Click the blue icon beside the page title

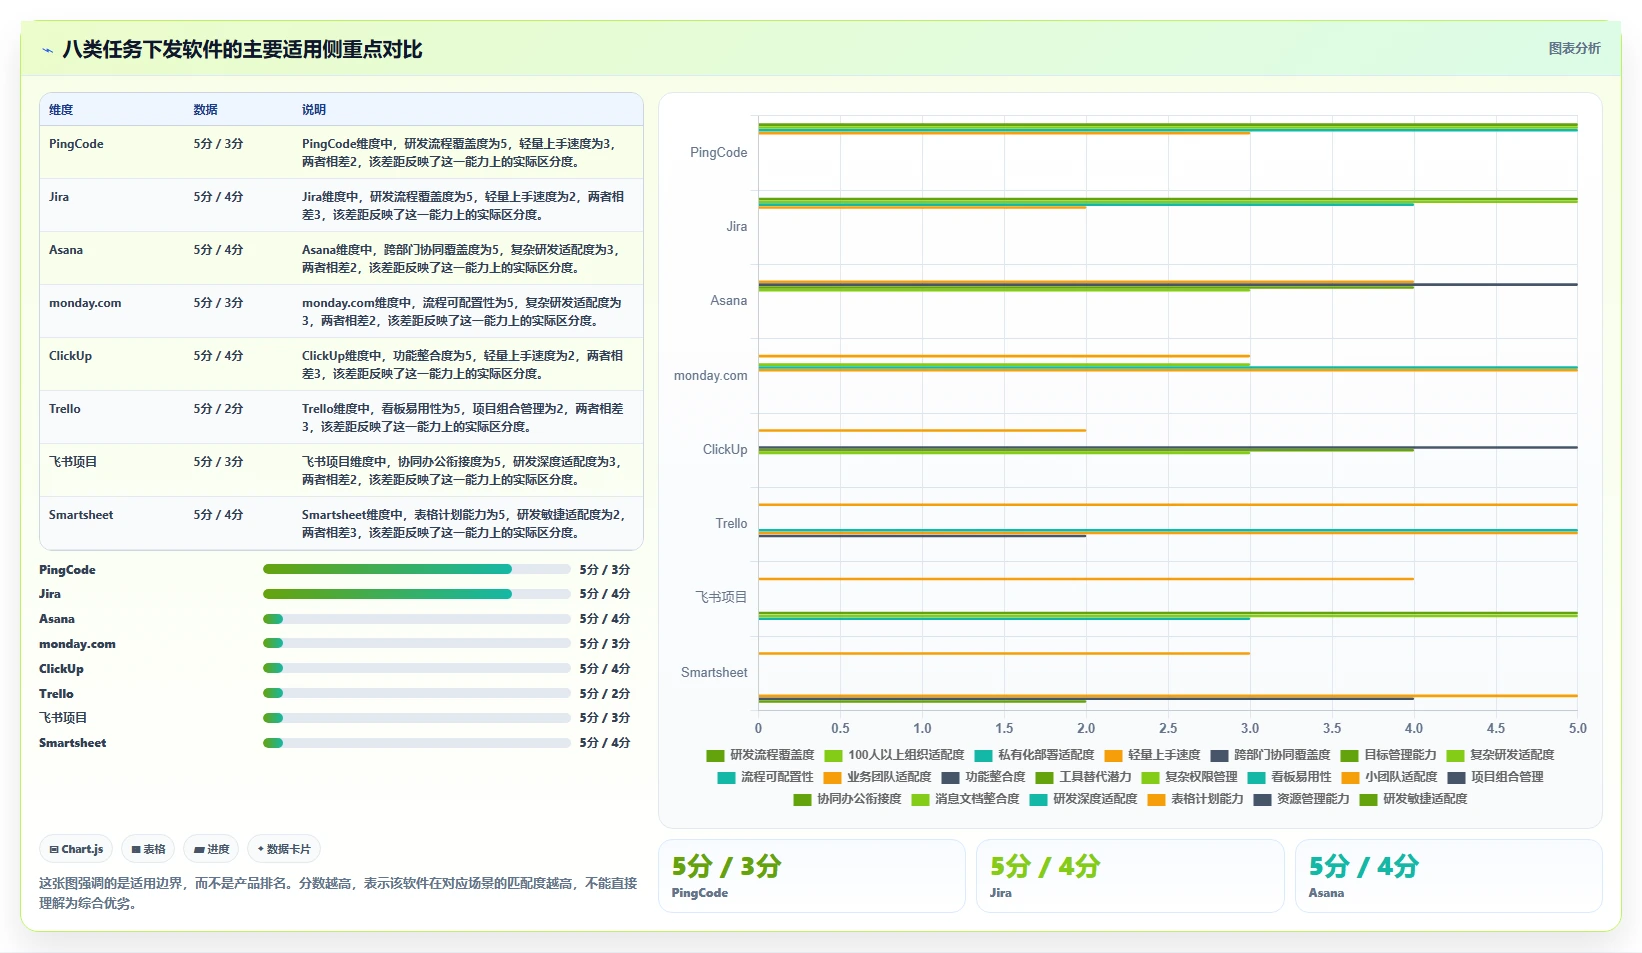coord(47,50)
